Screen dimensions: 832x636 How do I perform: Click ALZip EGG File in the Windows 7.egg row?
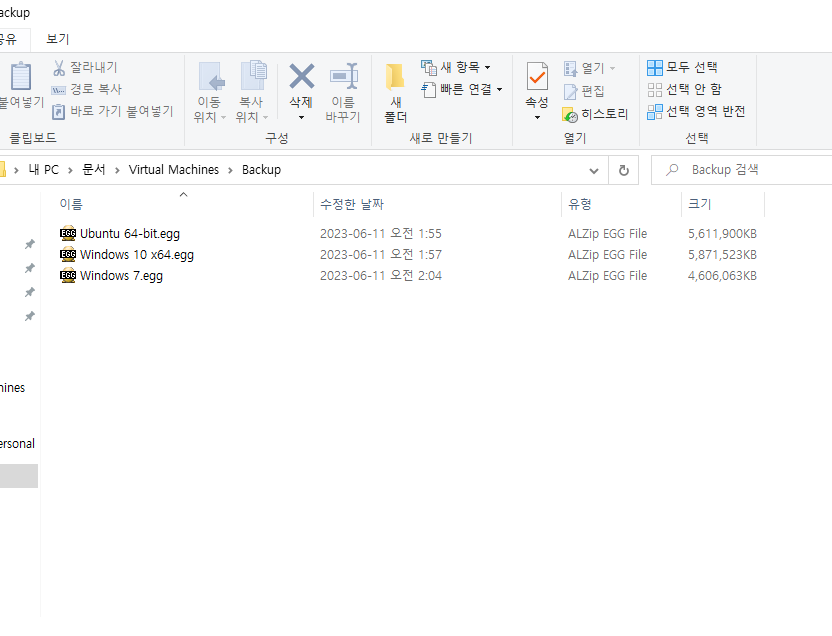click(x=608, y=276)
